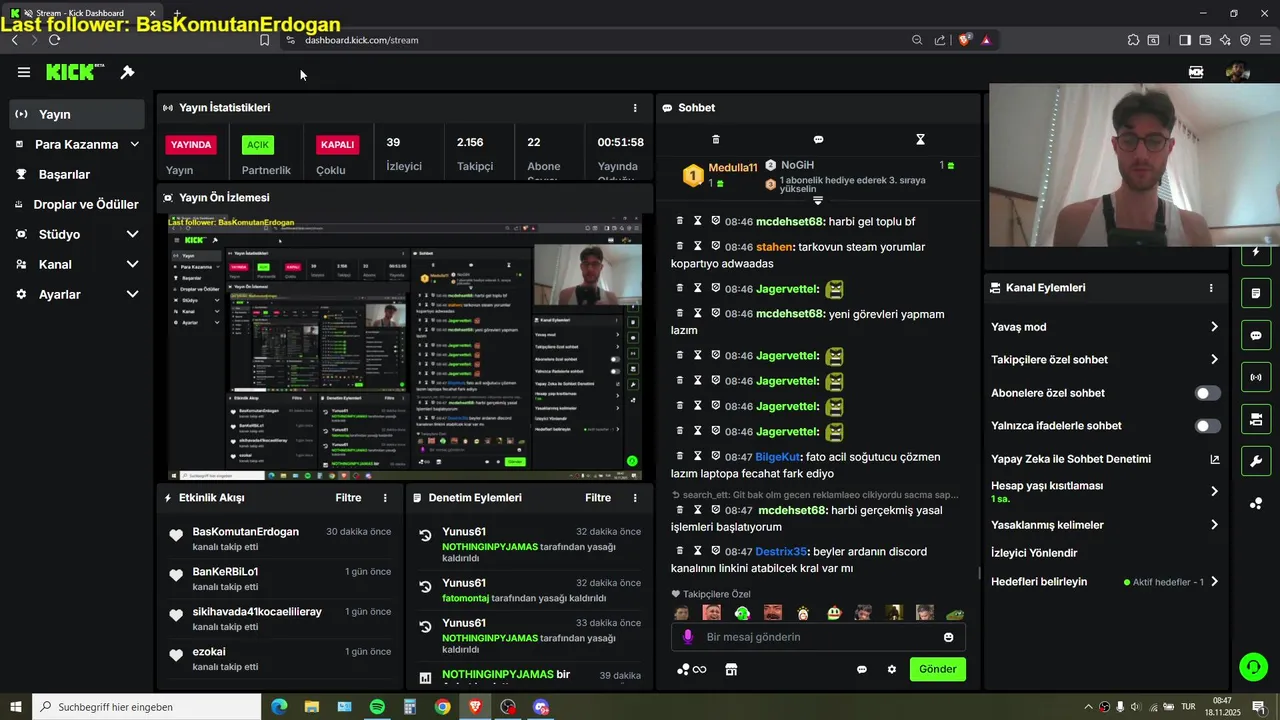This screenshot has height=720, width=1280.
Task: Open Brave browser from the taskbar
Action: pos(475,707)
